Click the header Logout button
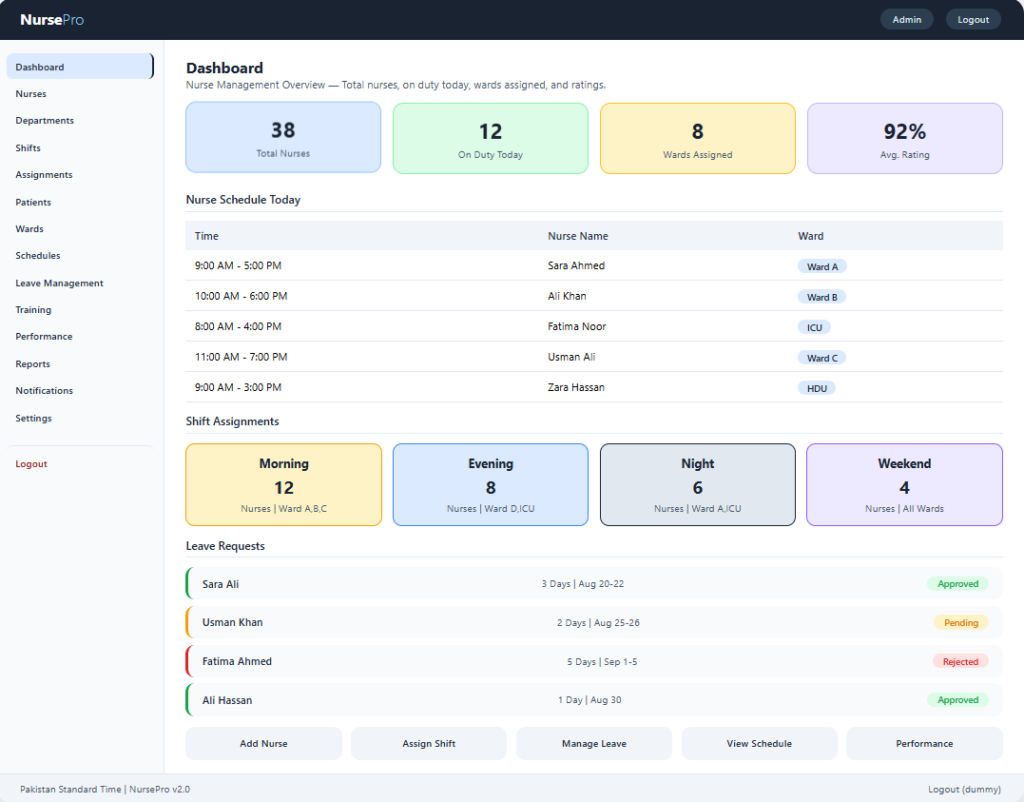Screen dimensions: 1024x802 pos(973,20)
